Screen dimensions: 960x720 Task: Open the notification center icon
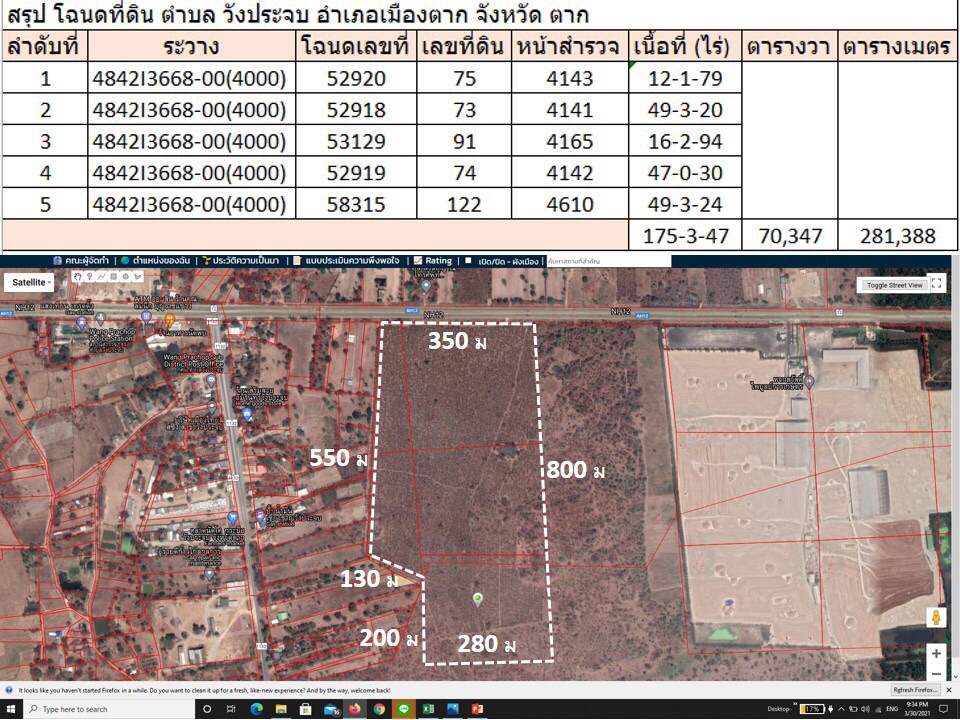943,709
